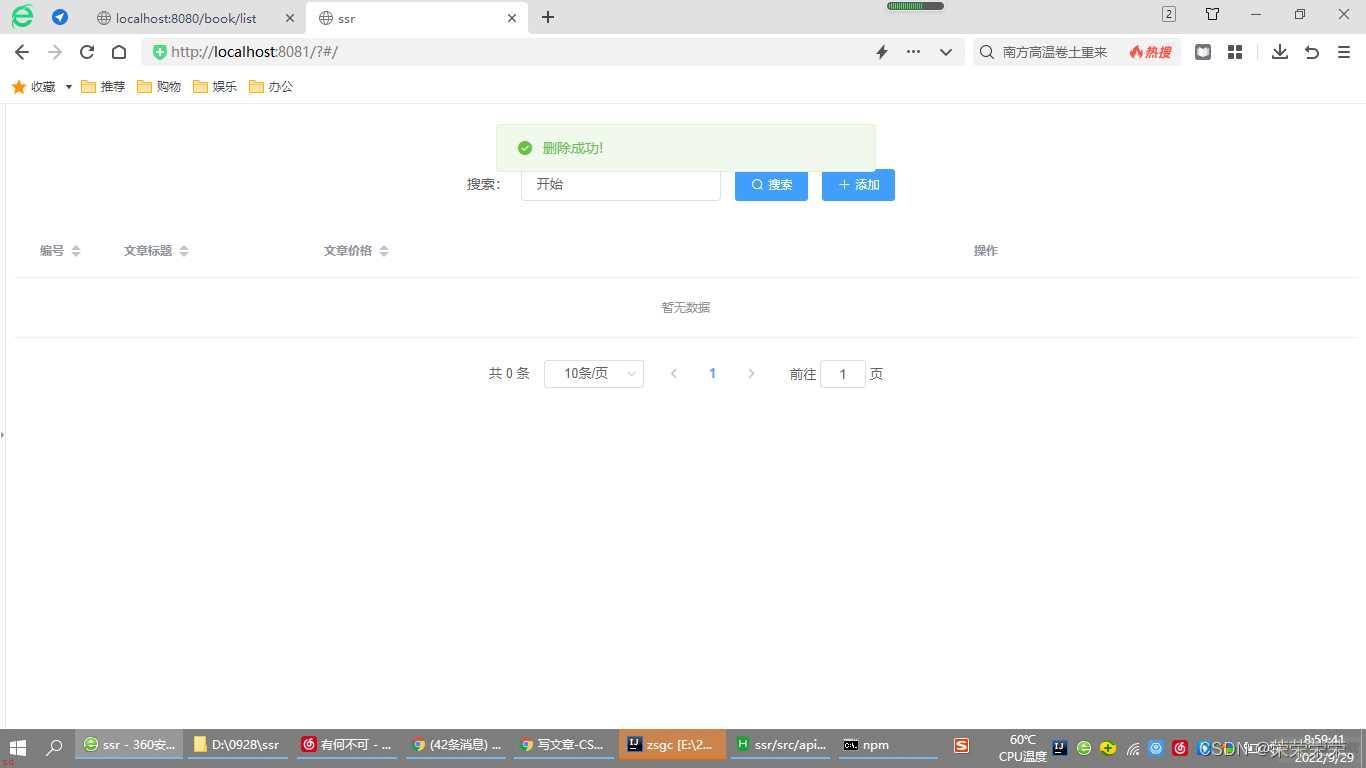
Task: Expand the address bar dropdown chevron
Action: coord(946,52)
